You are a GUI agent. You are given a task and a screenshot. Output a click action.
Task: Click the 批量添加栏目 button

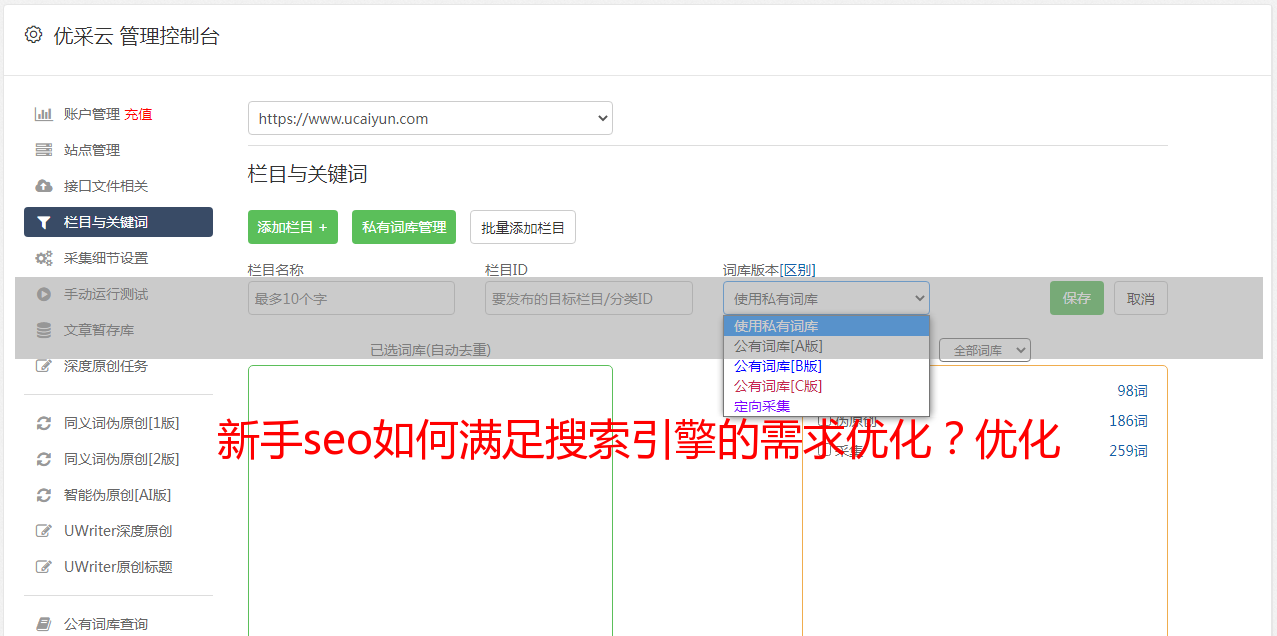(x=523, y=227)
